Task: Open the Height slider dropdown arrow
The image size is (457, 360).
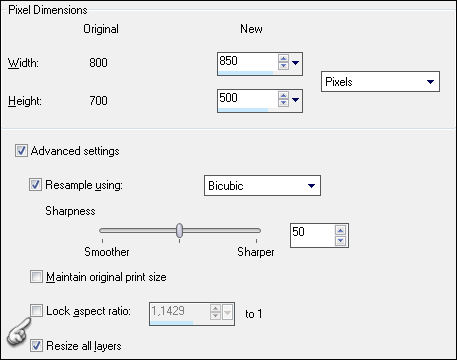Action: tap(295, 99)
